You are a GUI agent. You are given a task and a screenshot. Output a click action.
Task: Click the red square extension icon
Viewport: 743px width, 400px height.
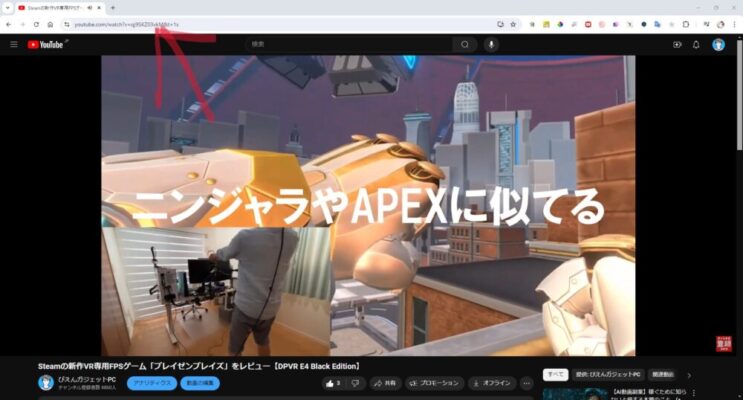(588, 24)
